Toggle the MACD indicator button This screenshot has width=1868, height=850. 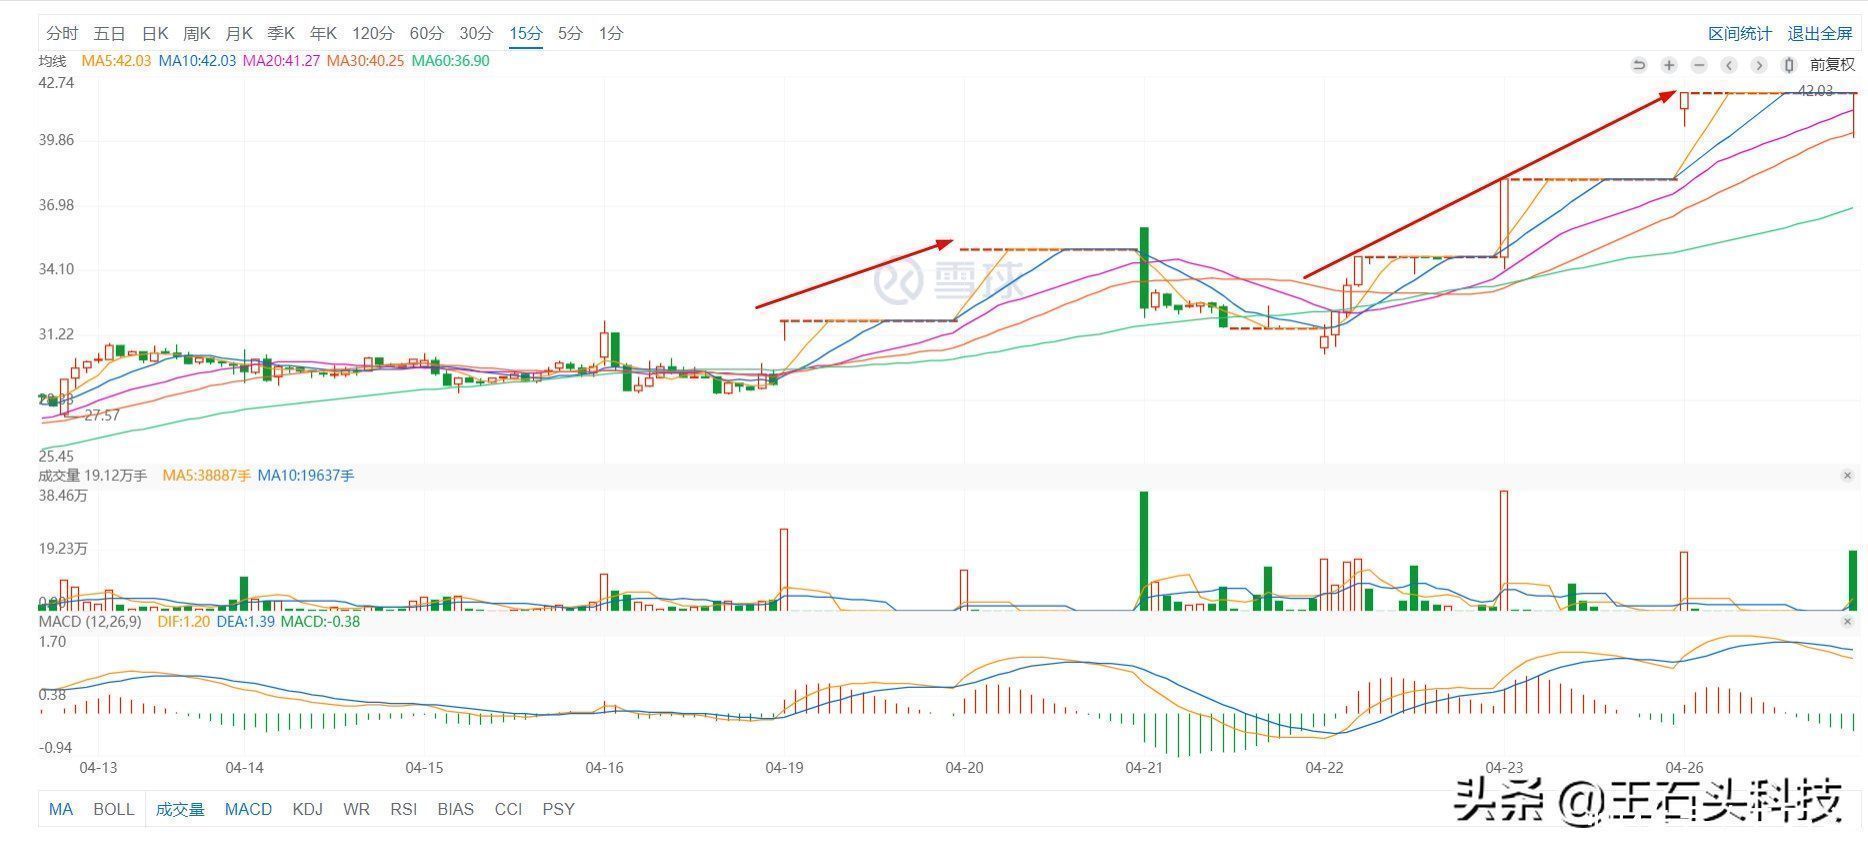click(x=248, y=809)
